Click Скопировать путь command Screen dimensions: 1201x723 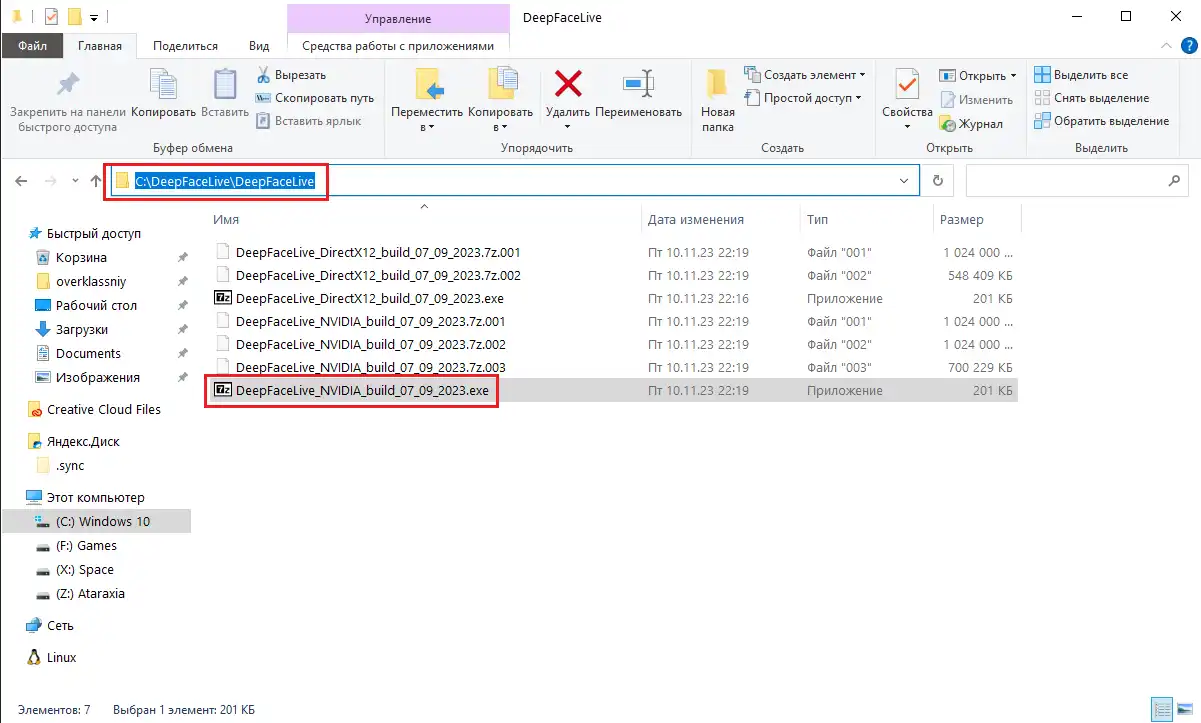tap(315, 98)
